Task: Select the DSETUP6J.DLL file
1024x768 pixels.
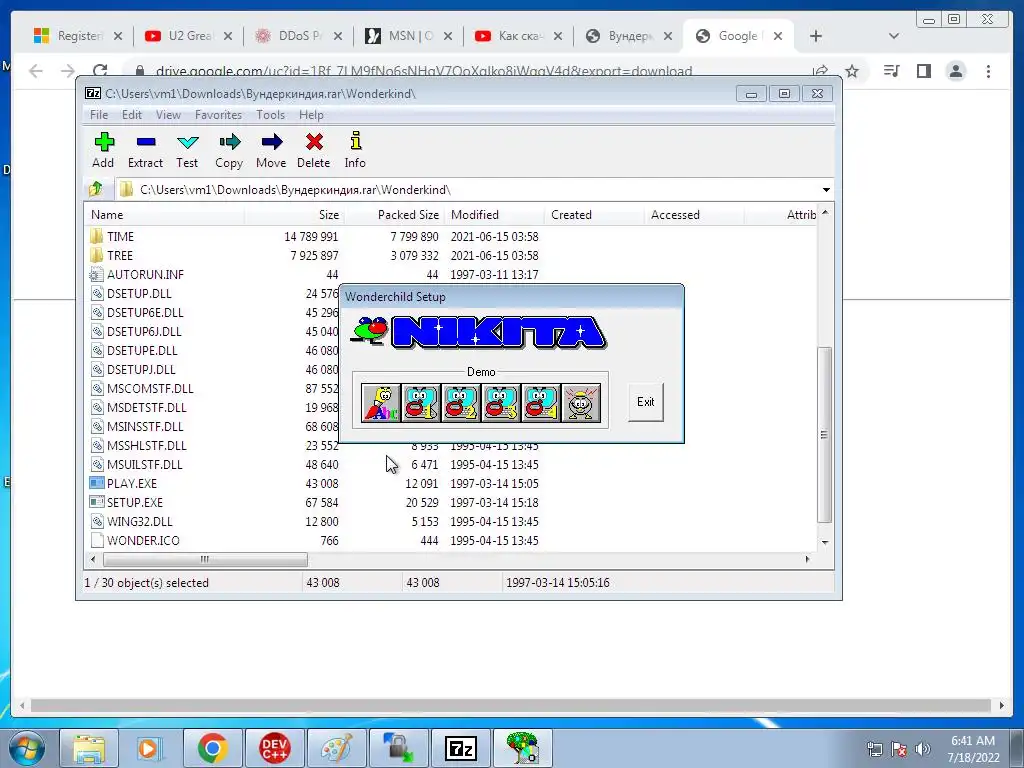Action: [x=144, y=331]
